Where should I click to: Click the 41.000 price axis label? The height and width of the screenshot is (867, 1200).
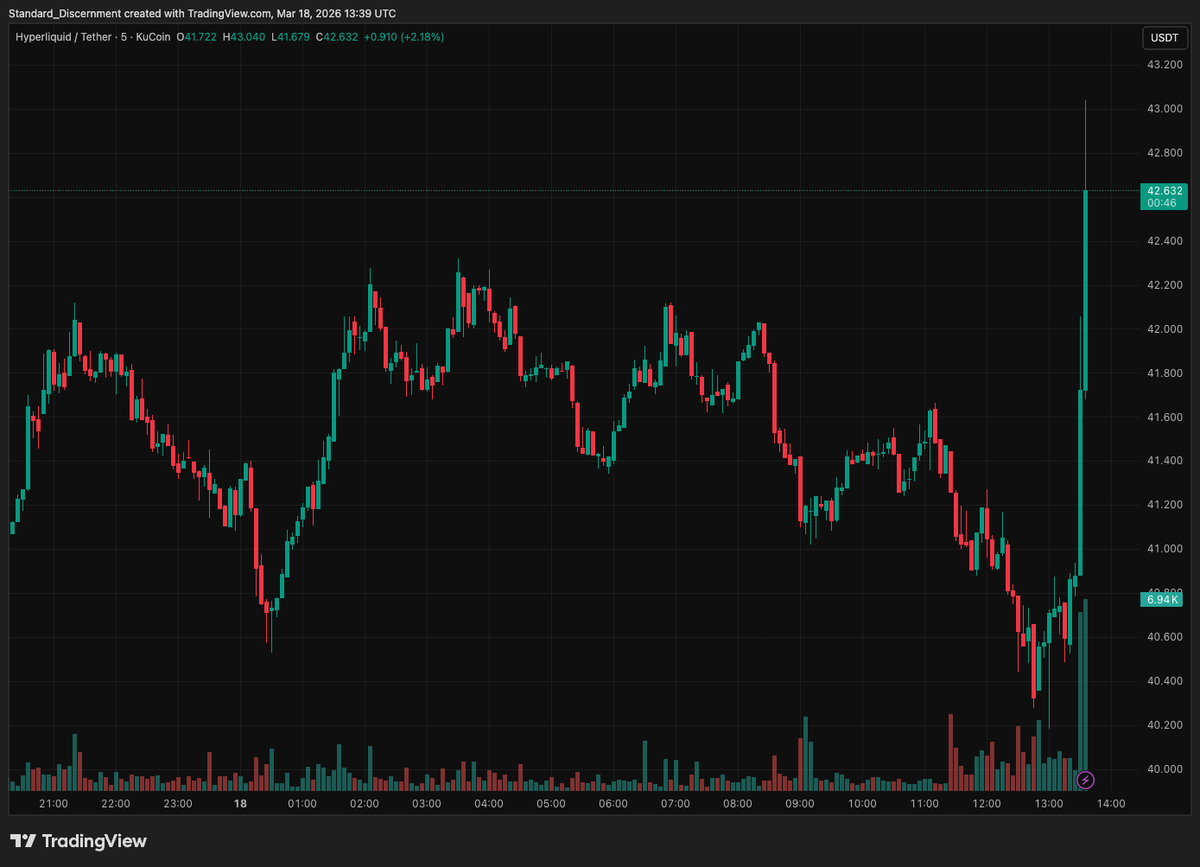click(1163, 549)
